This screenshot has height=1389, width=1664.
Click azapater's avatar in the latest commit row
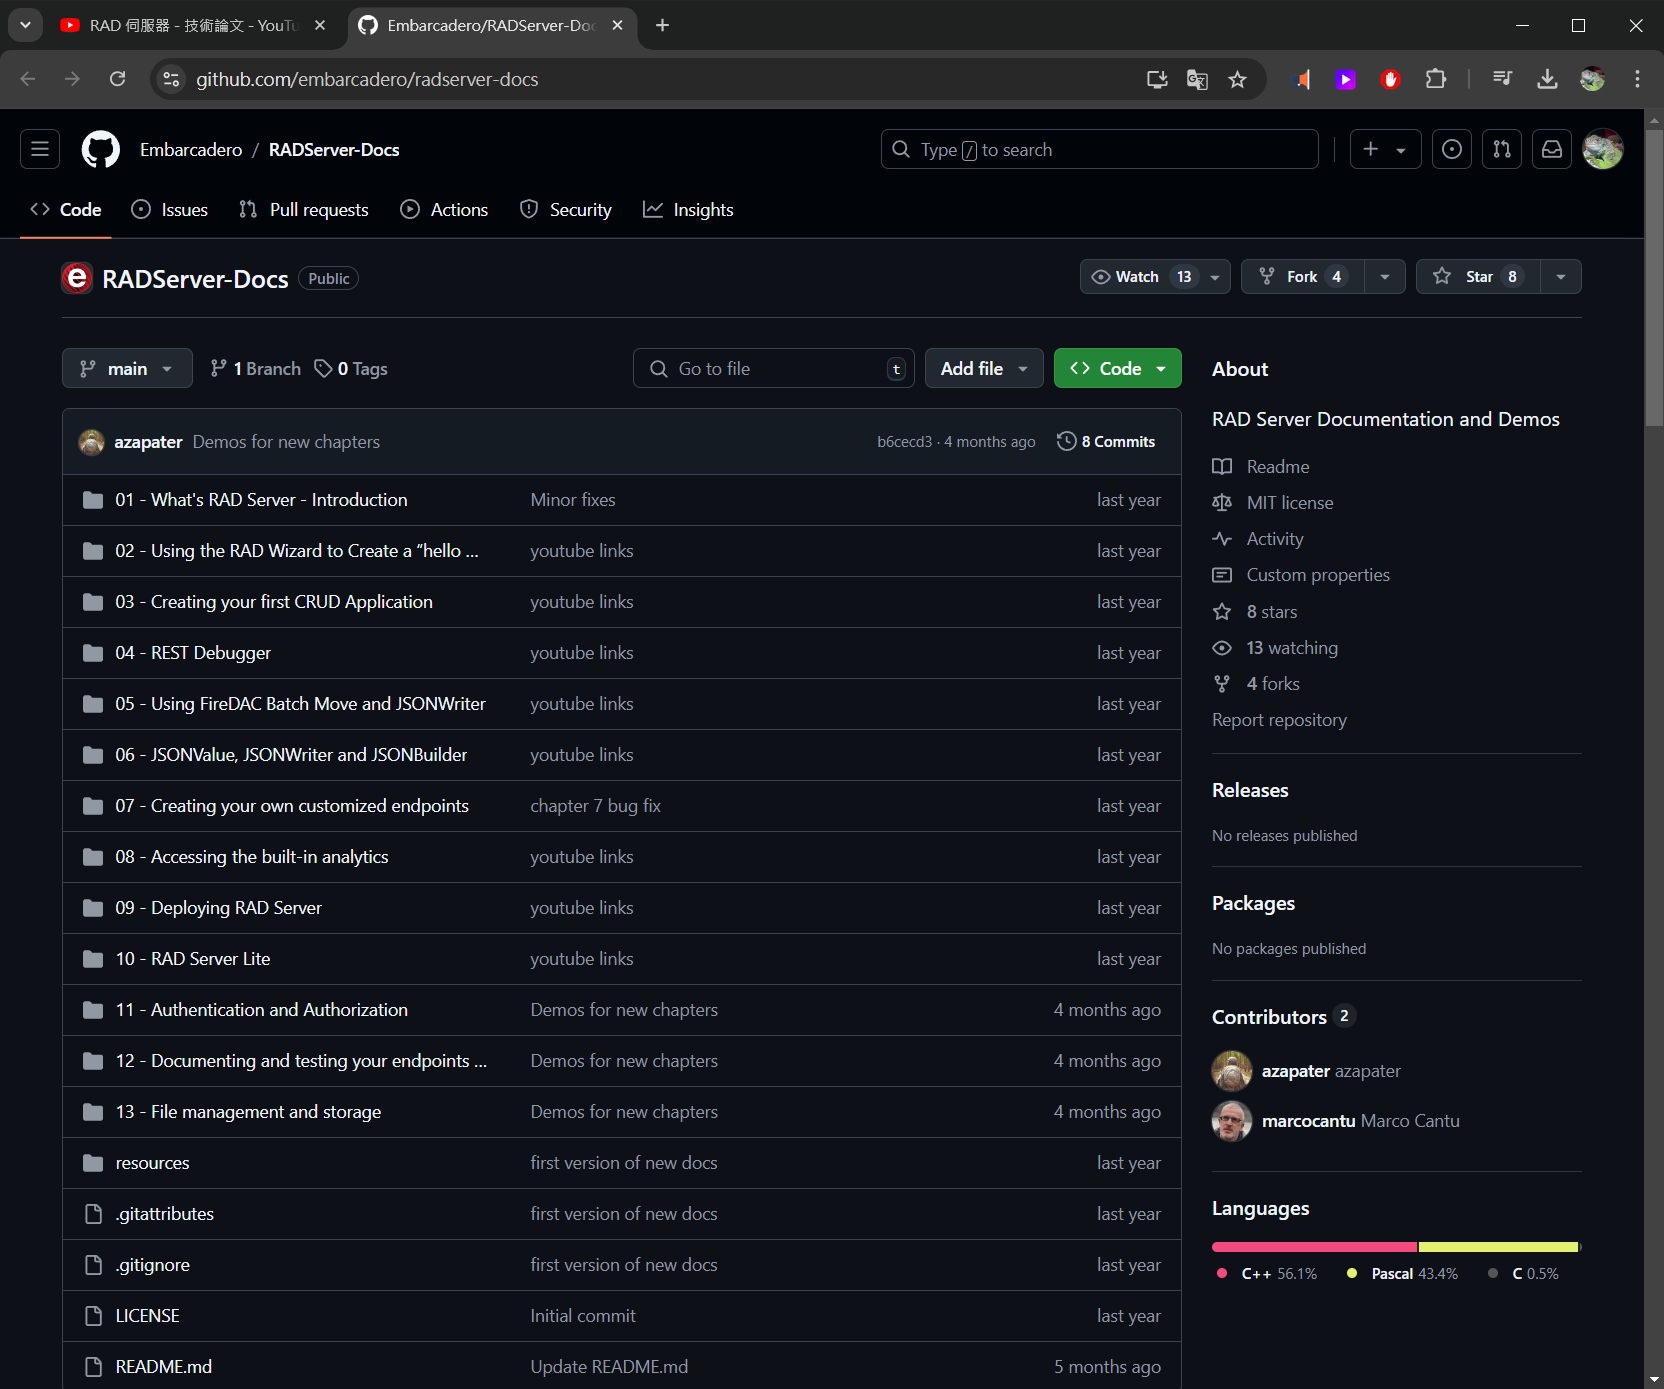tap(92, 442)
